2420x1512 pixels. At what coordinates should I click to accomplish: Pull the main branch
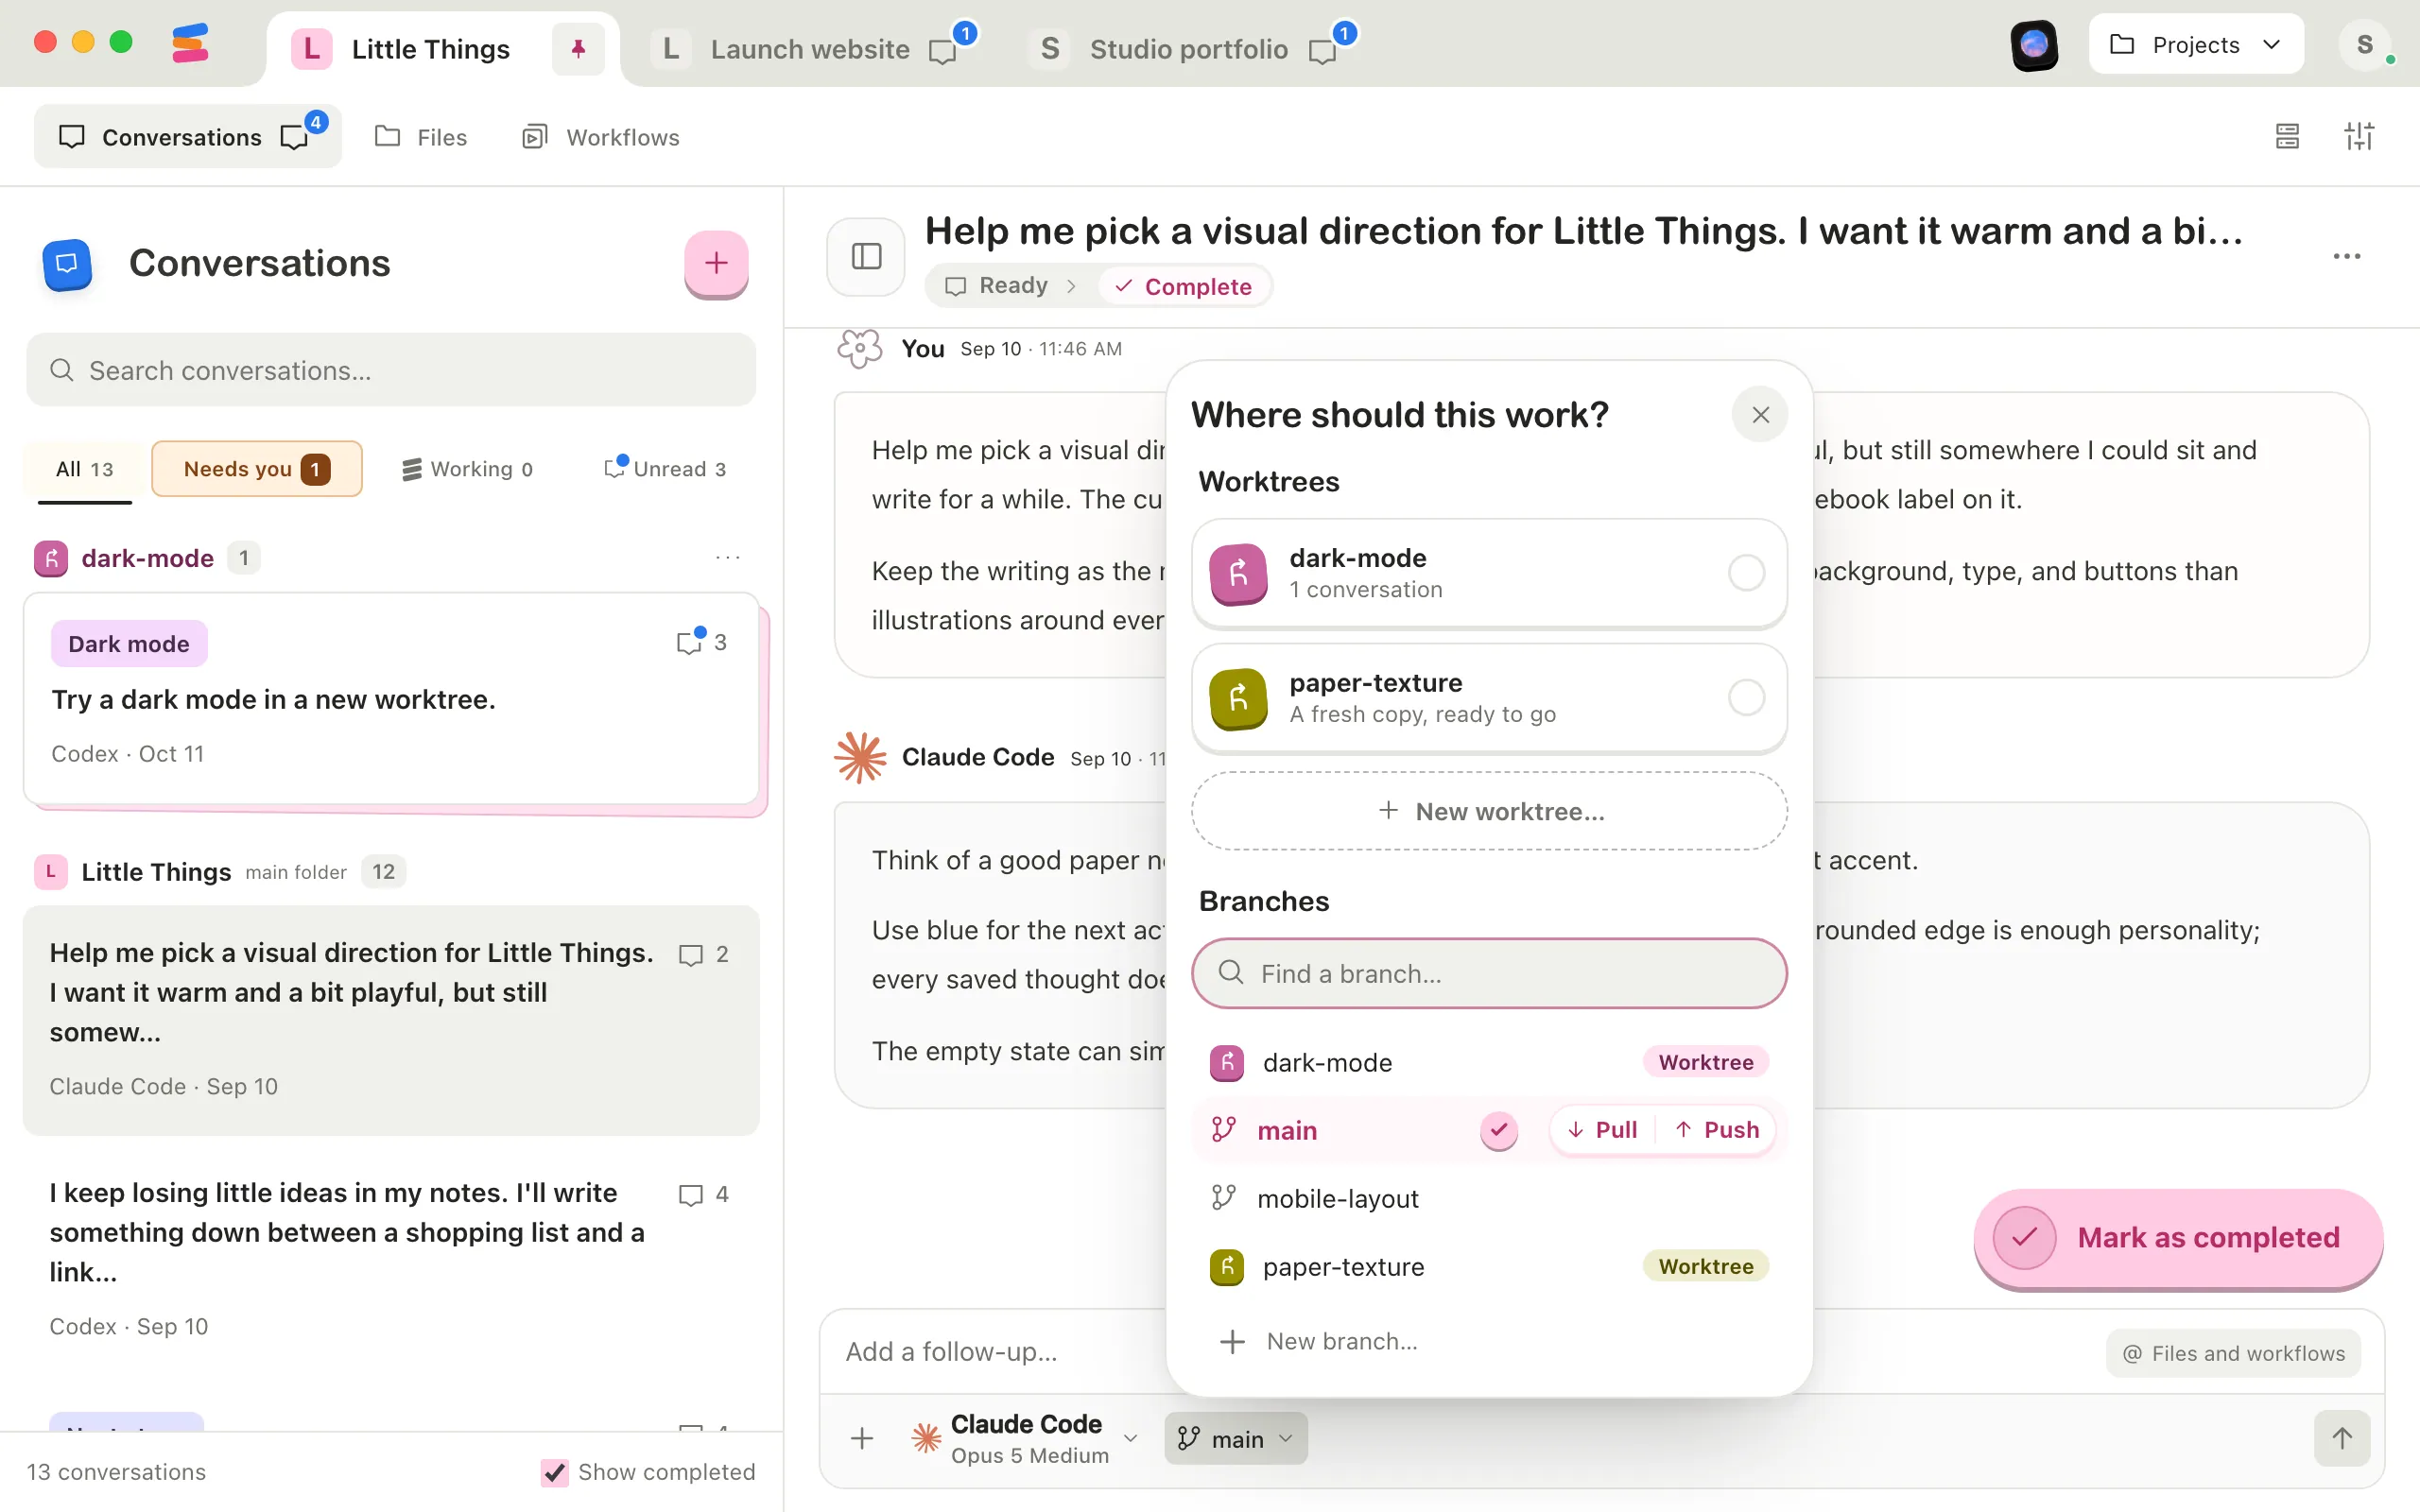(1602, 1130)
